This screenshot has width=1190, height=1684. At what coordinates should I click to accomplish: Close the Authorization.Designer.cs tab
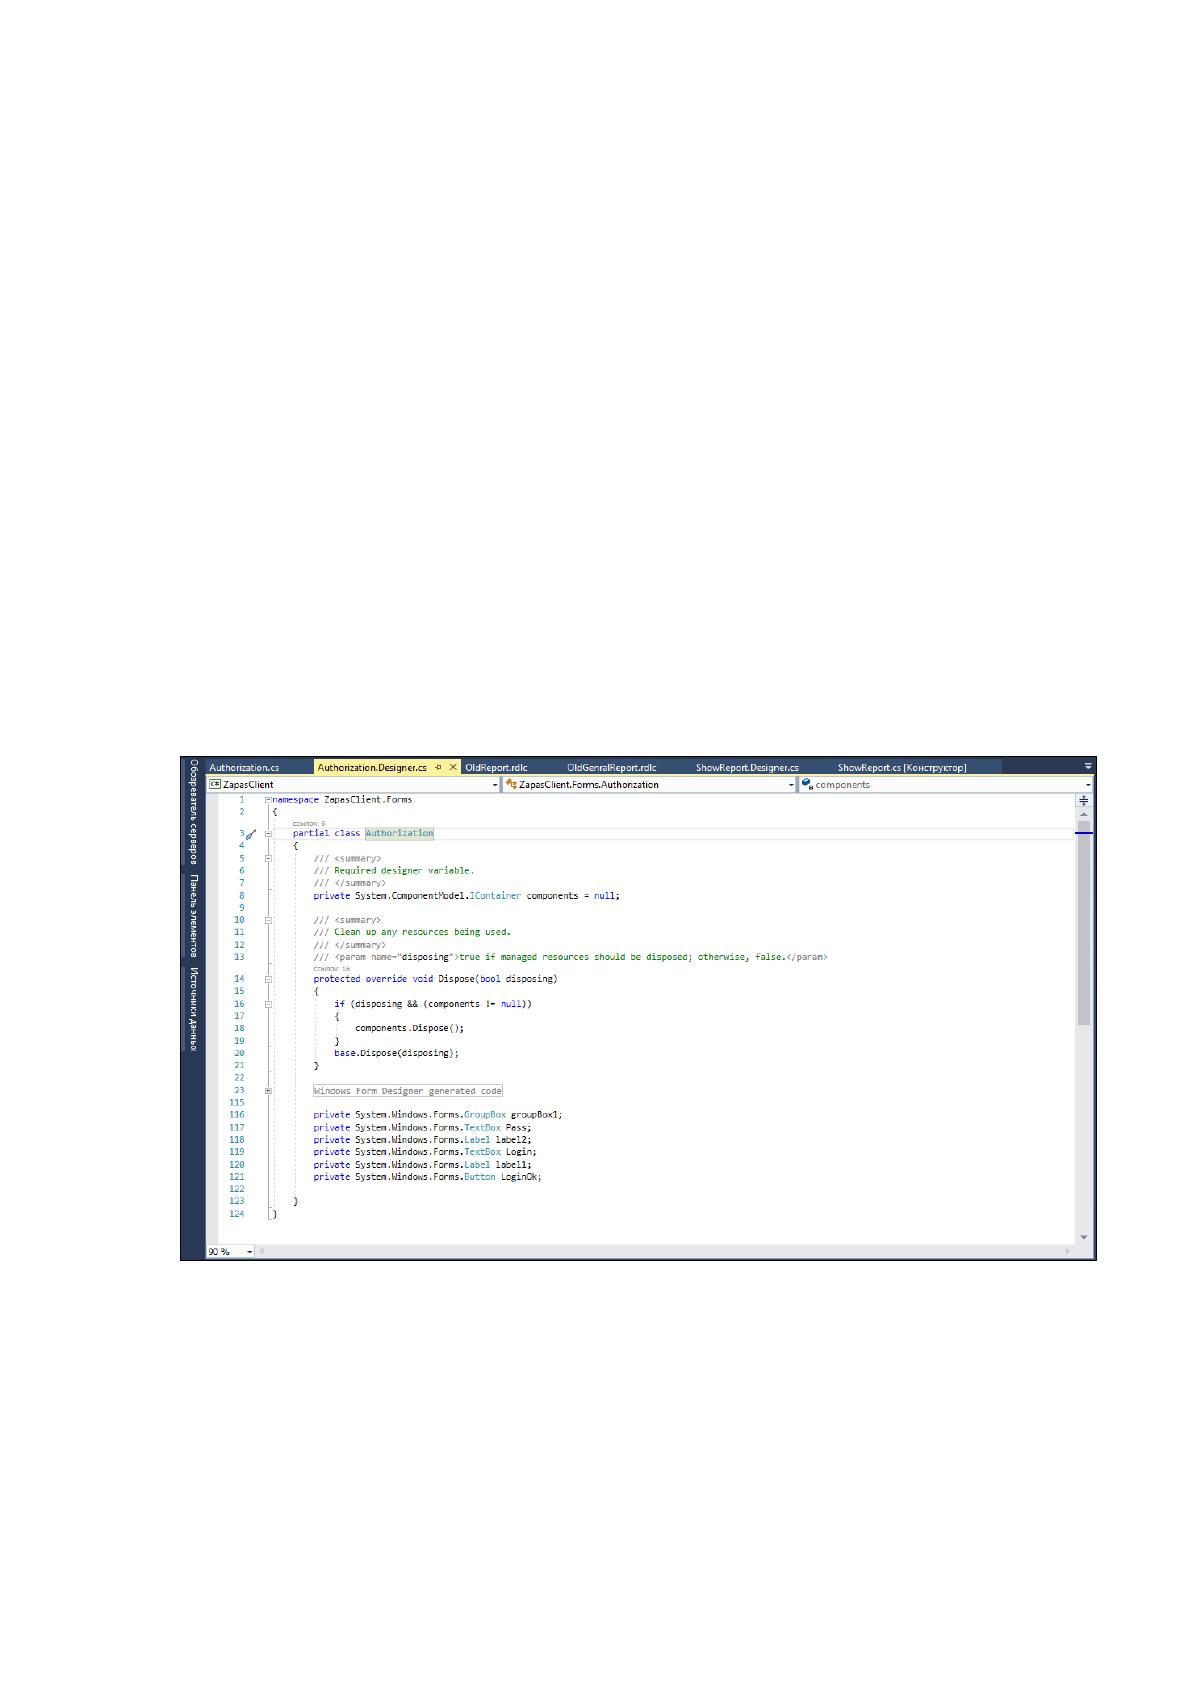point(453,767)
